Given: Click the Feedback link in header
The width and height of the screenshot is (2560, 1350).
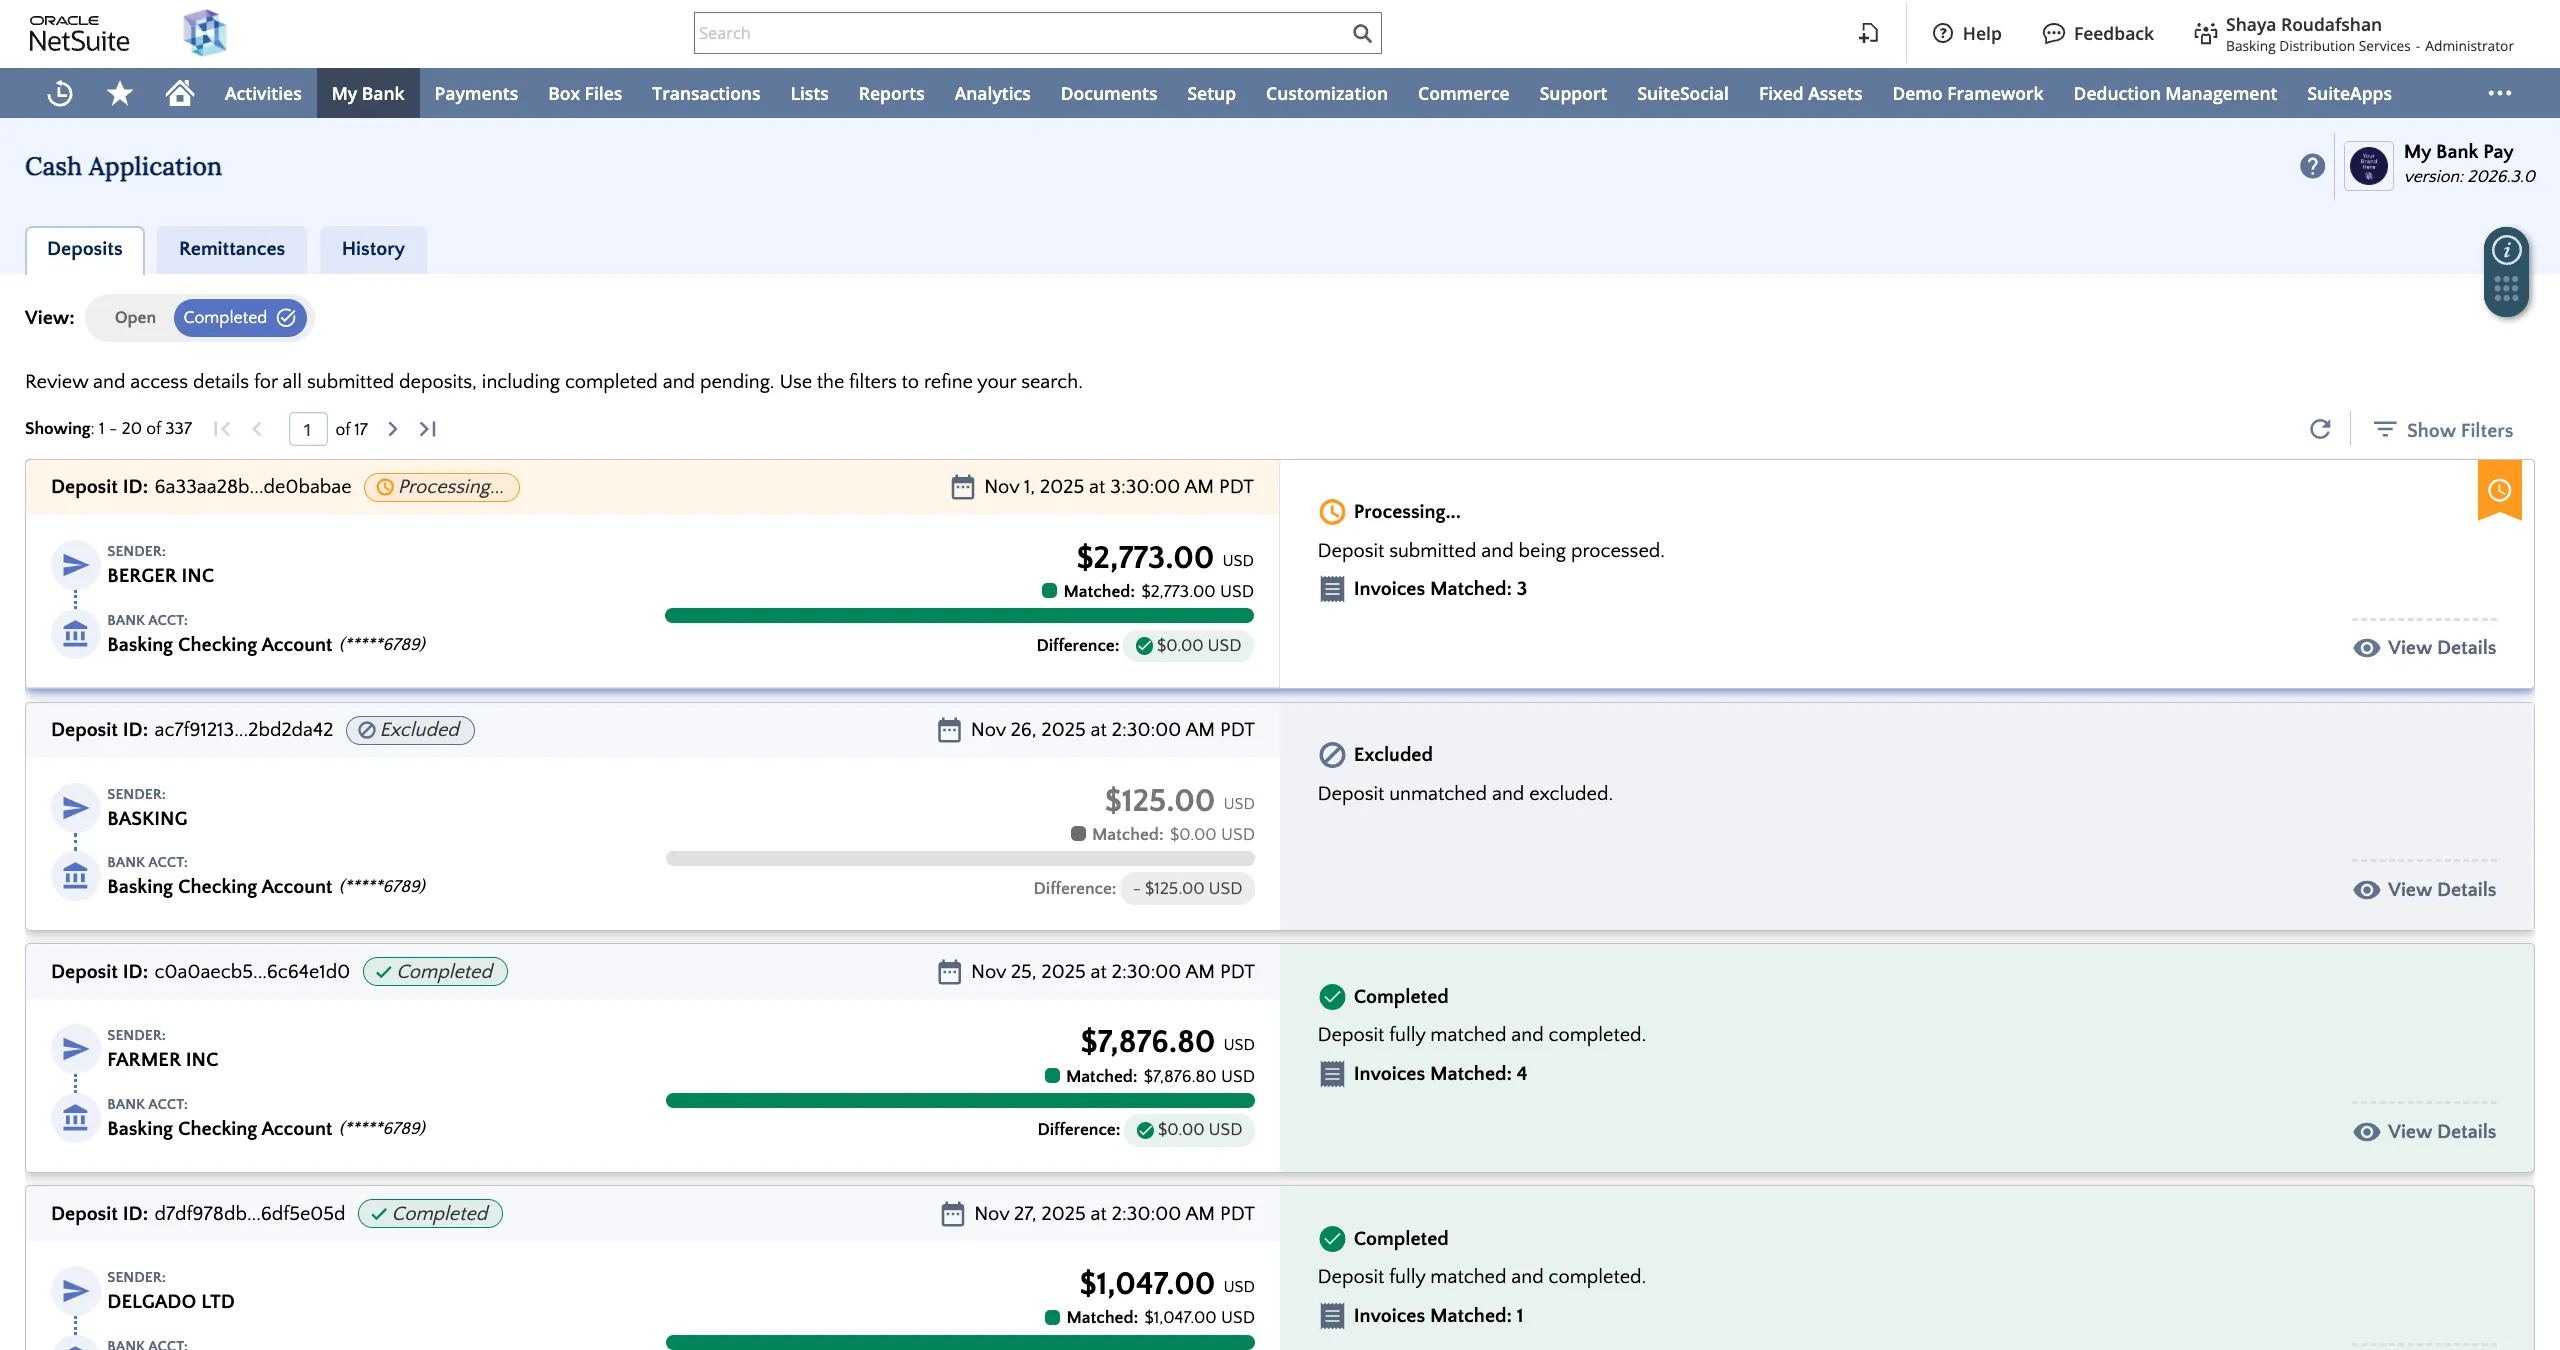Looking at the screenshot, I should pyautogui.click(x=2113, y=33).
